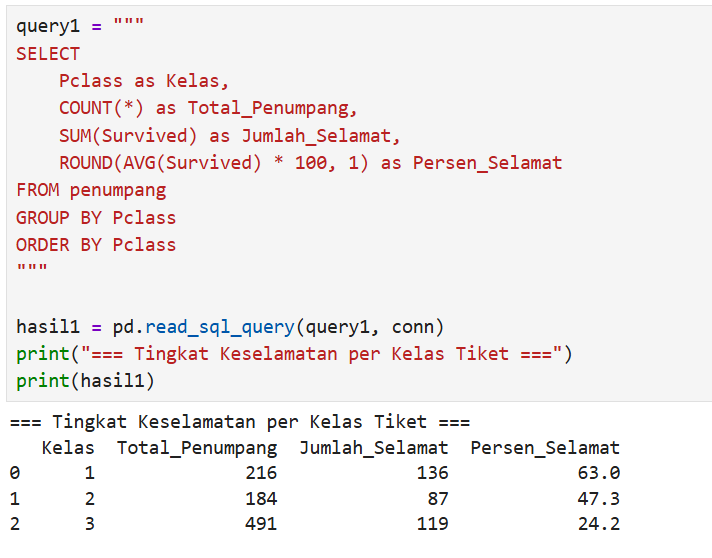
Task: Click on FROM penumpang clause
Action: click(x=91, y=190)
